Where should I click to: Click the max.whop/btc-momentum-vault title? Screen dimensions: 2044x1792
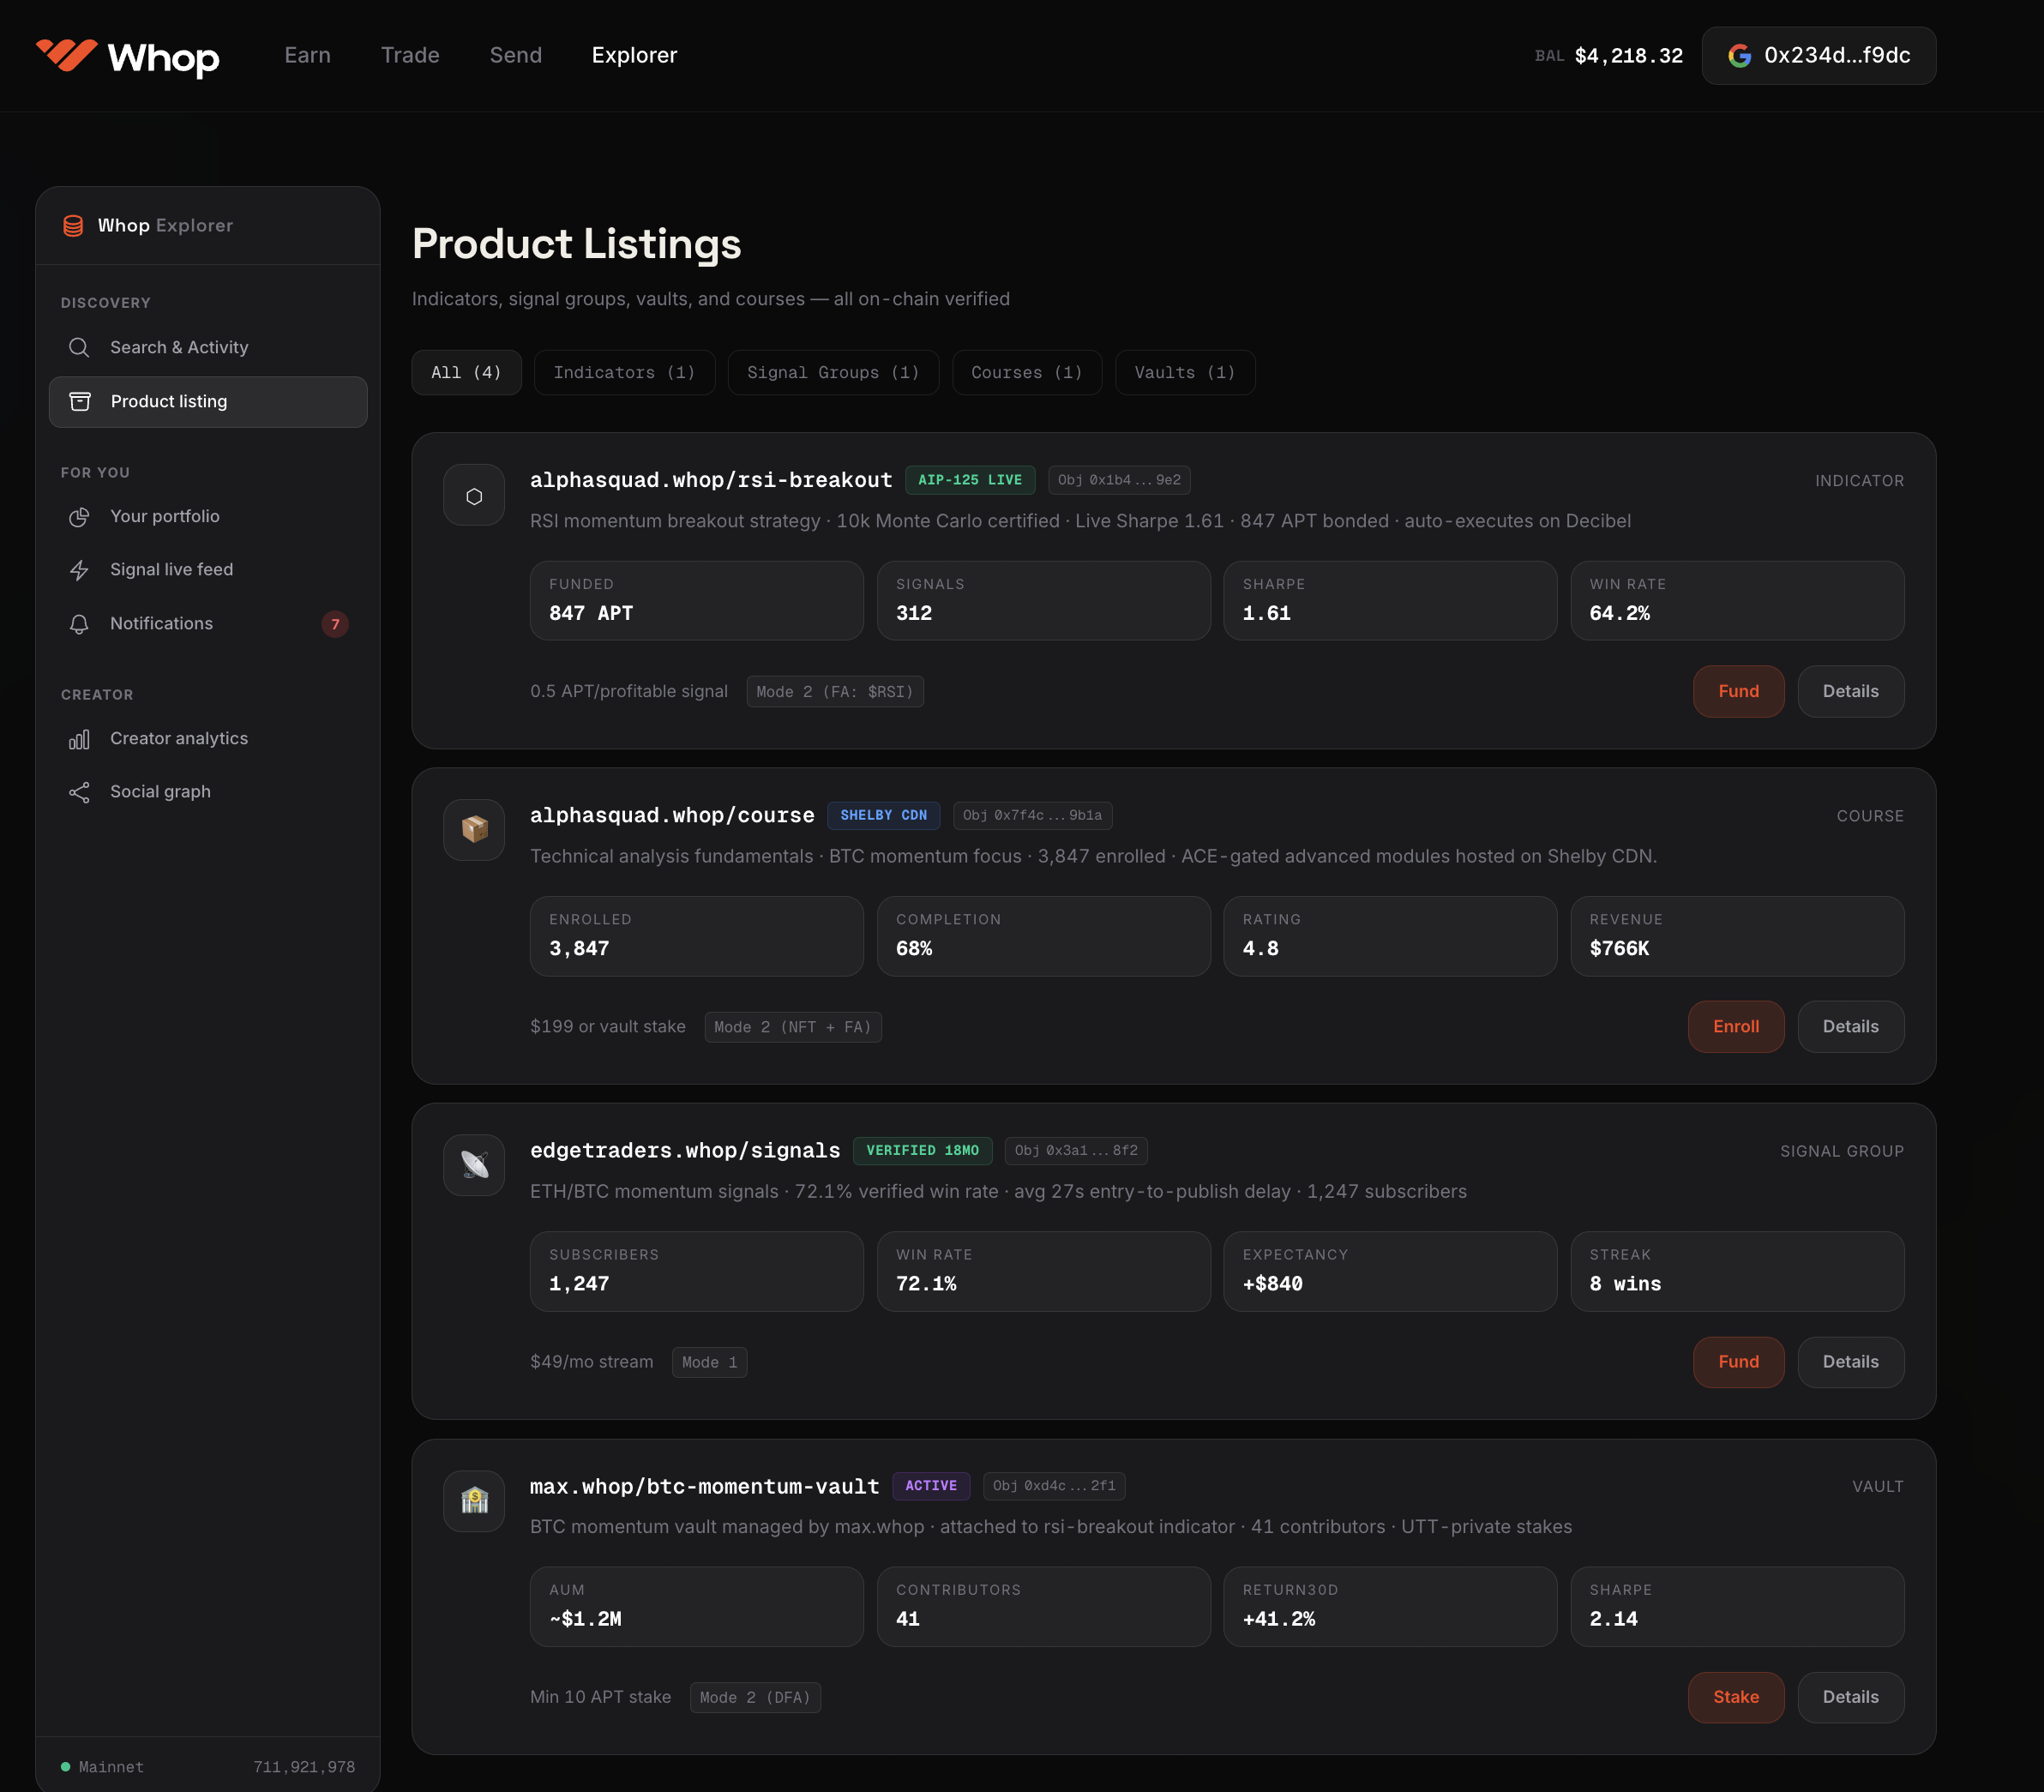click(705, 1486)
